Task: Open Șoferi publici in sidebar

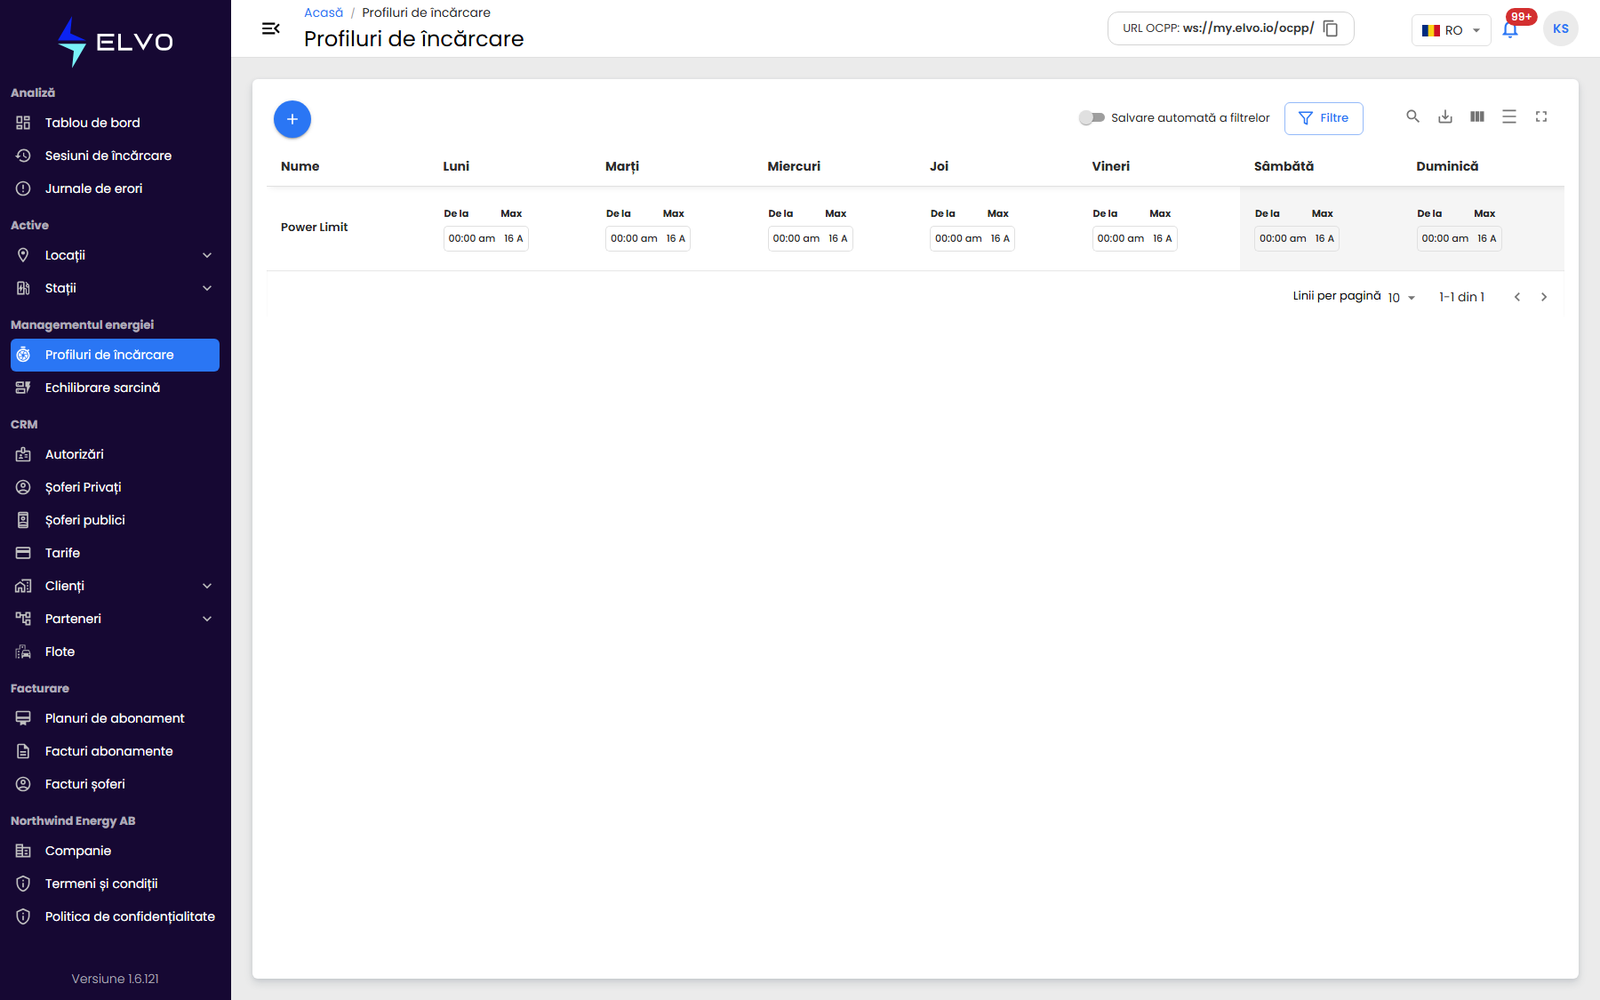Action: 115,520
